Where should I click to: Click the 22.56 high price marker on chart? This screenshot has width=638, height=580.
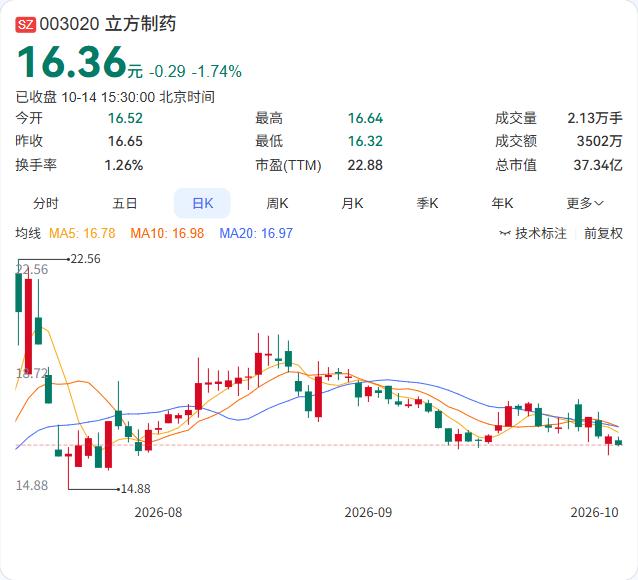coord(85,259)
